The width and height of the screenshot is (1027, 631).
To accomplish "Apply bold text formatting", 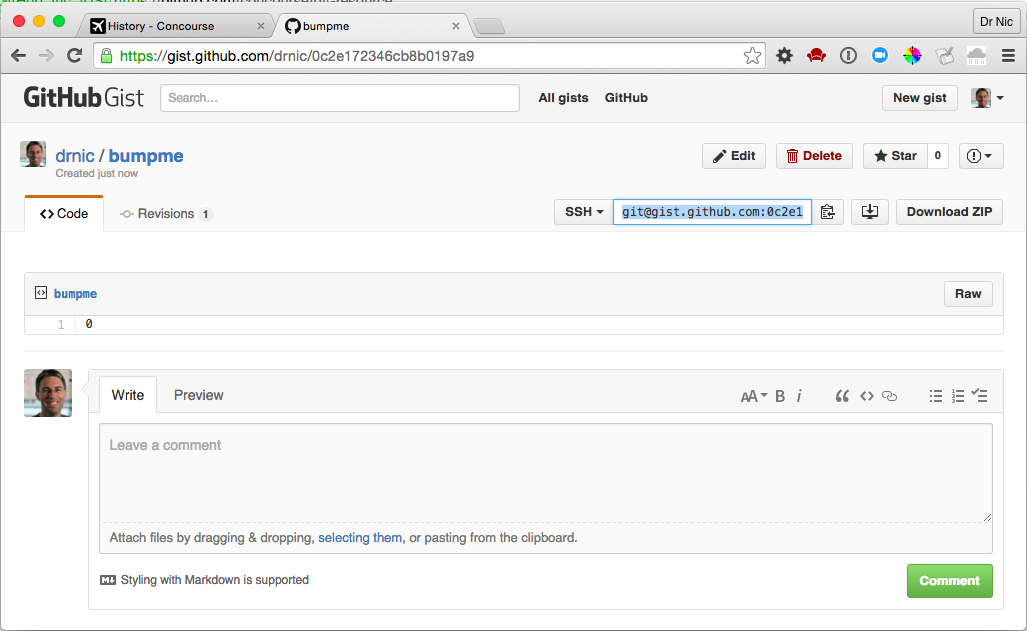I will click(780, 396).
